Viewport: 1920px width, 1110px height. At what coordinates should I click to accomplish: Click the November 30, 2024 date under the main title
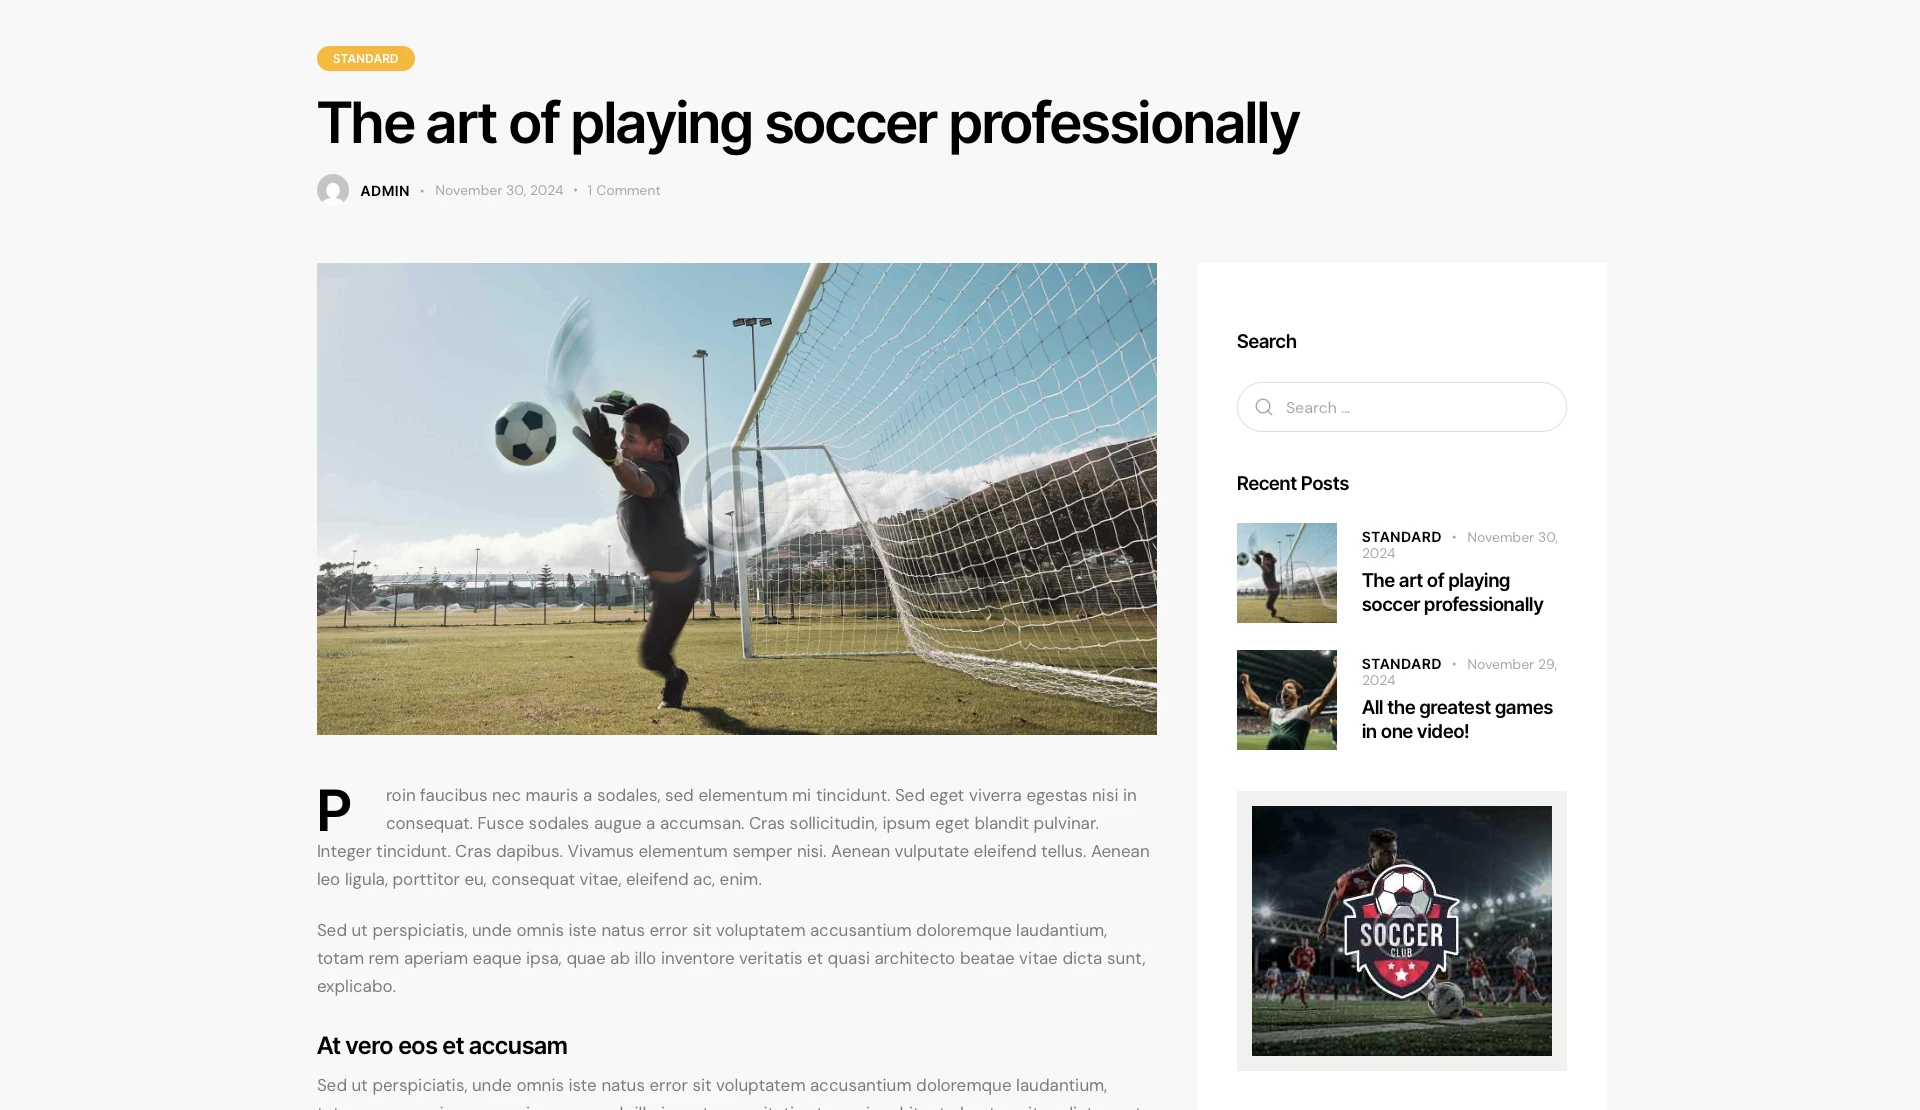tap(499, 191)
